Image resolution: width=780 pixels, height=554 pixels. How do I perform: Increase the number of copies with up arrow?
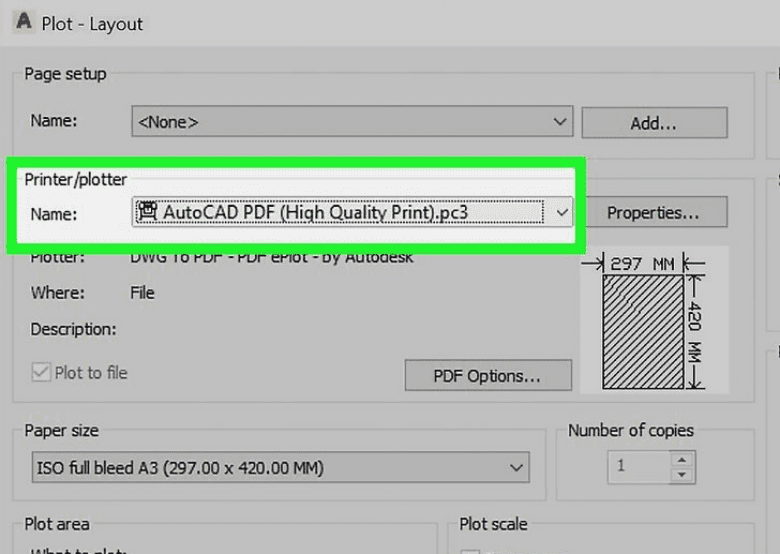682,459
